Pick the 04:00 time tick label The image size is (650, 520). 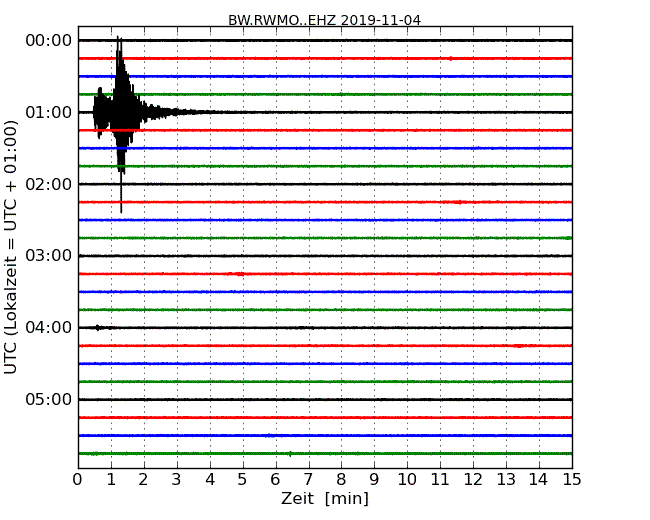click(49, 328)
